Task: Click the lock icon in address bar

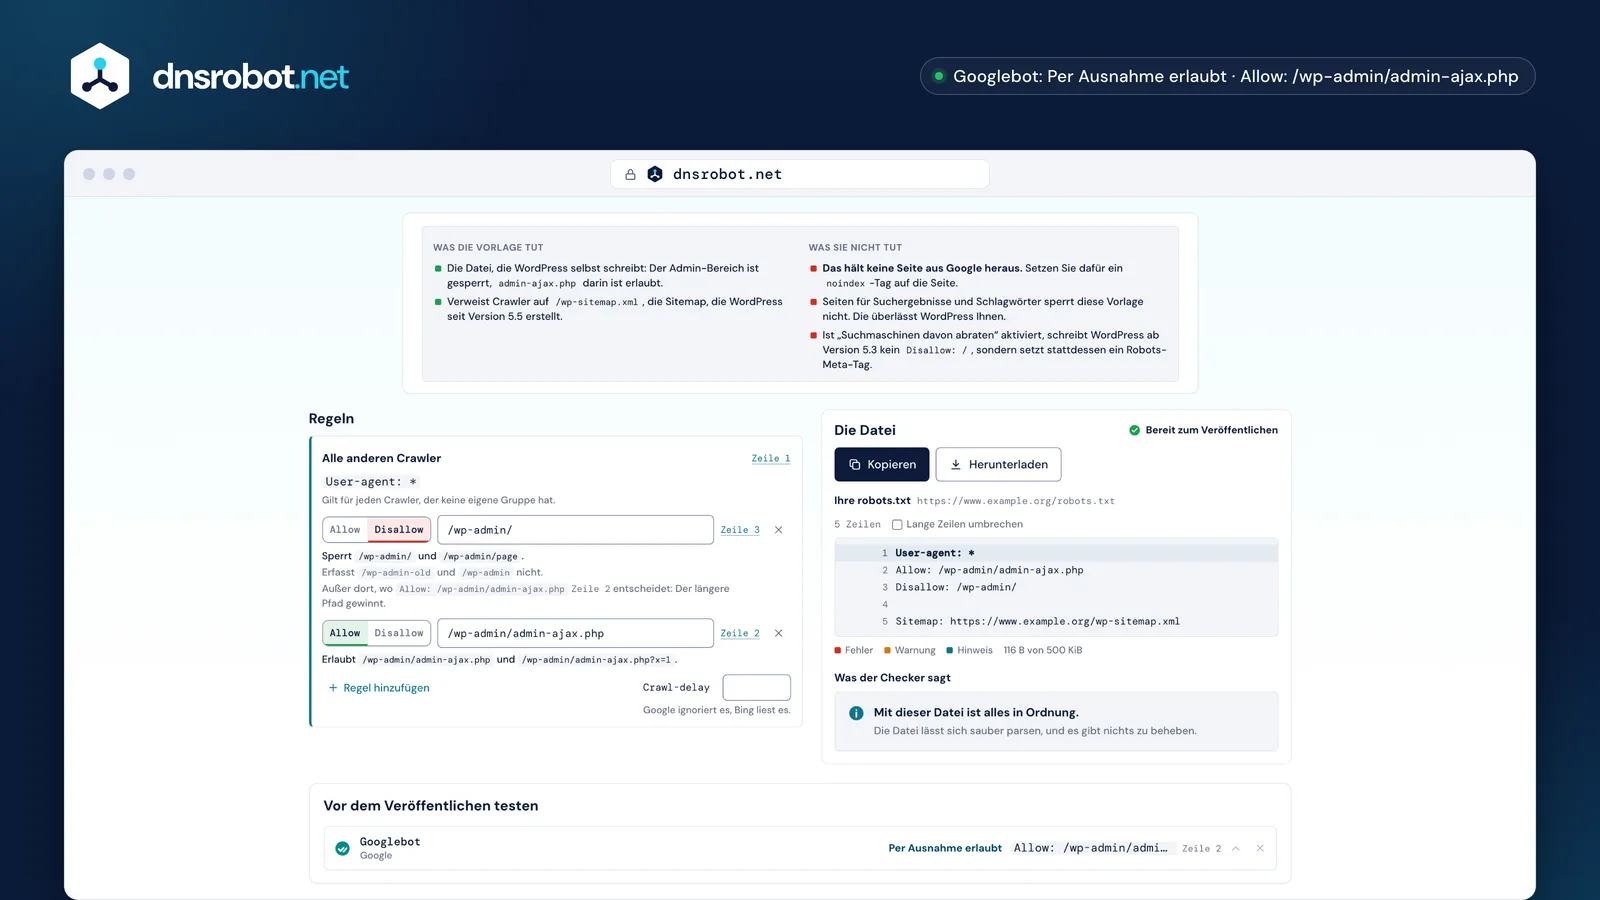Action: pyautogui.click(x=630, y=174)
